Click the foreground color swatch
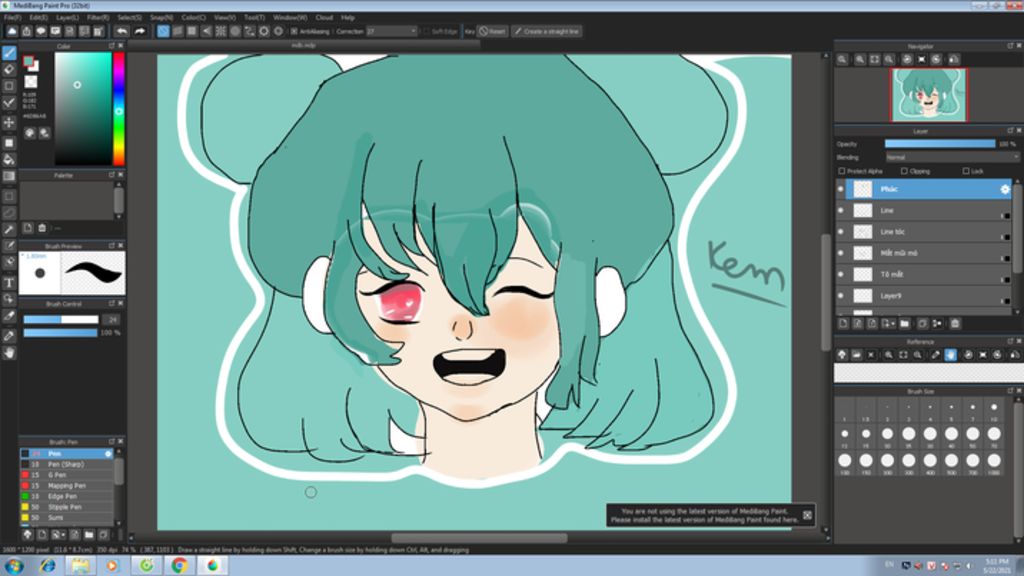Screen dimensions: 1024x576 [x=28, y=61]
